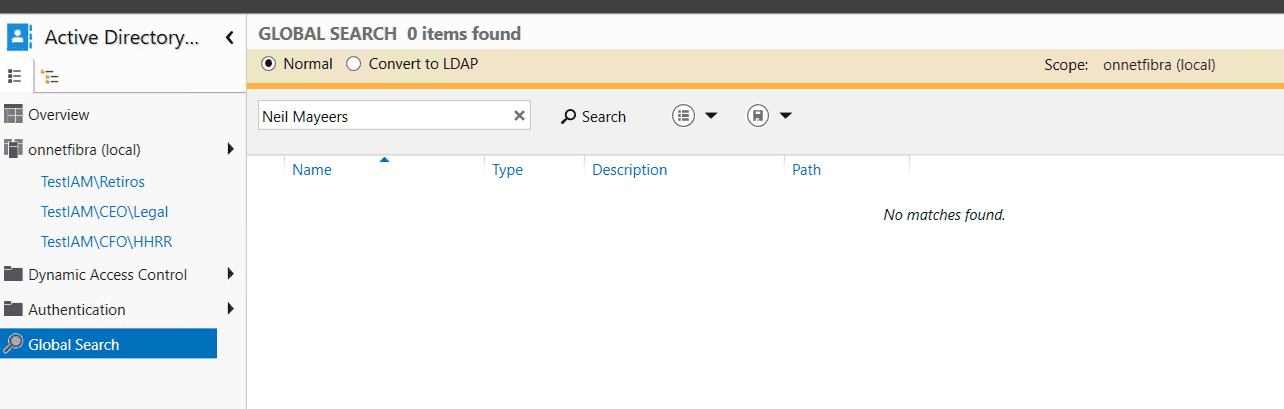
Task: Expand the Dynamic Access Control arrow
Action: click(230, 274)
